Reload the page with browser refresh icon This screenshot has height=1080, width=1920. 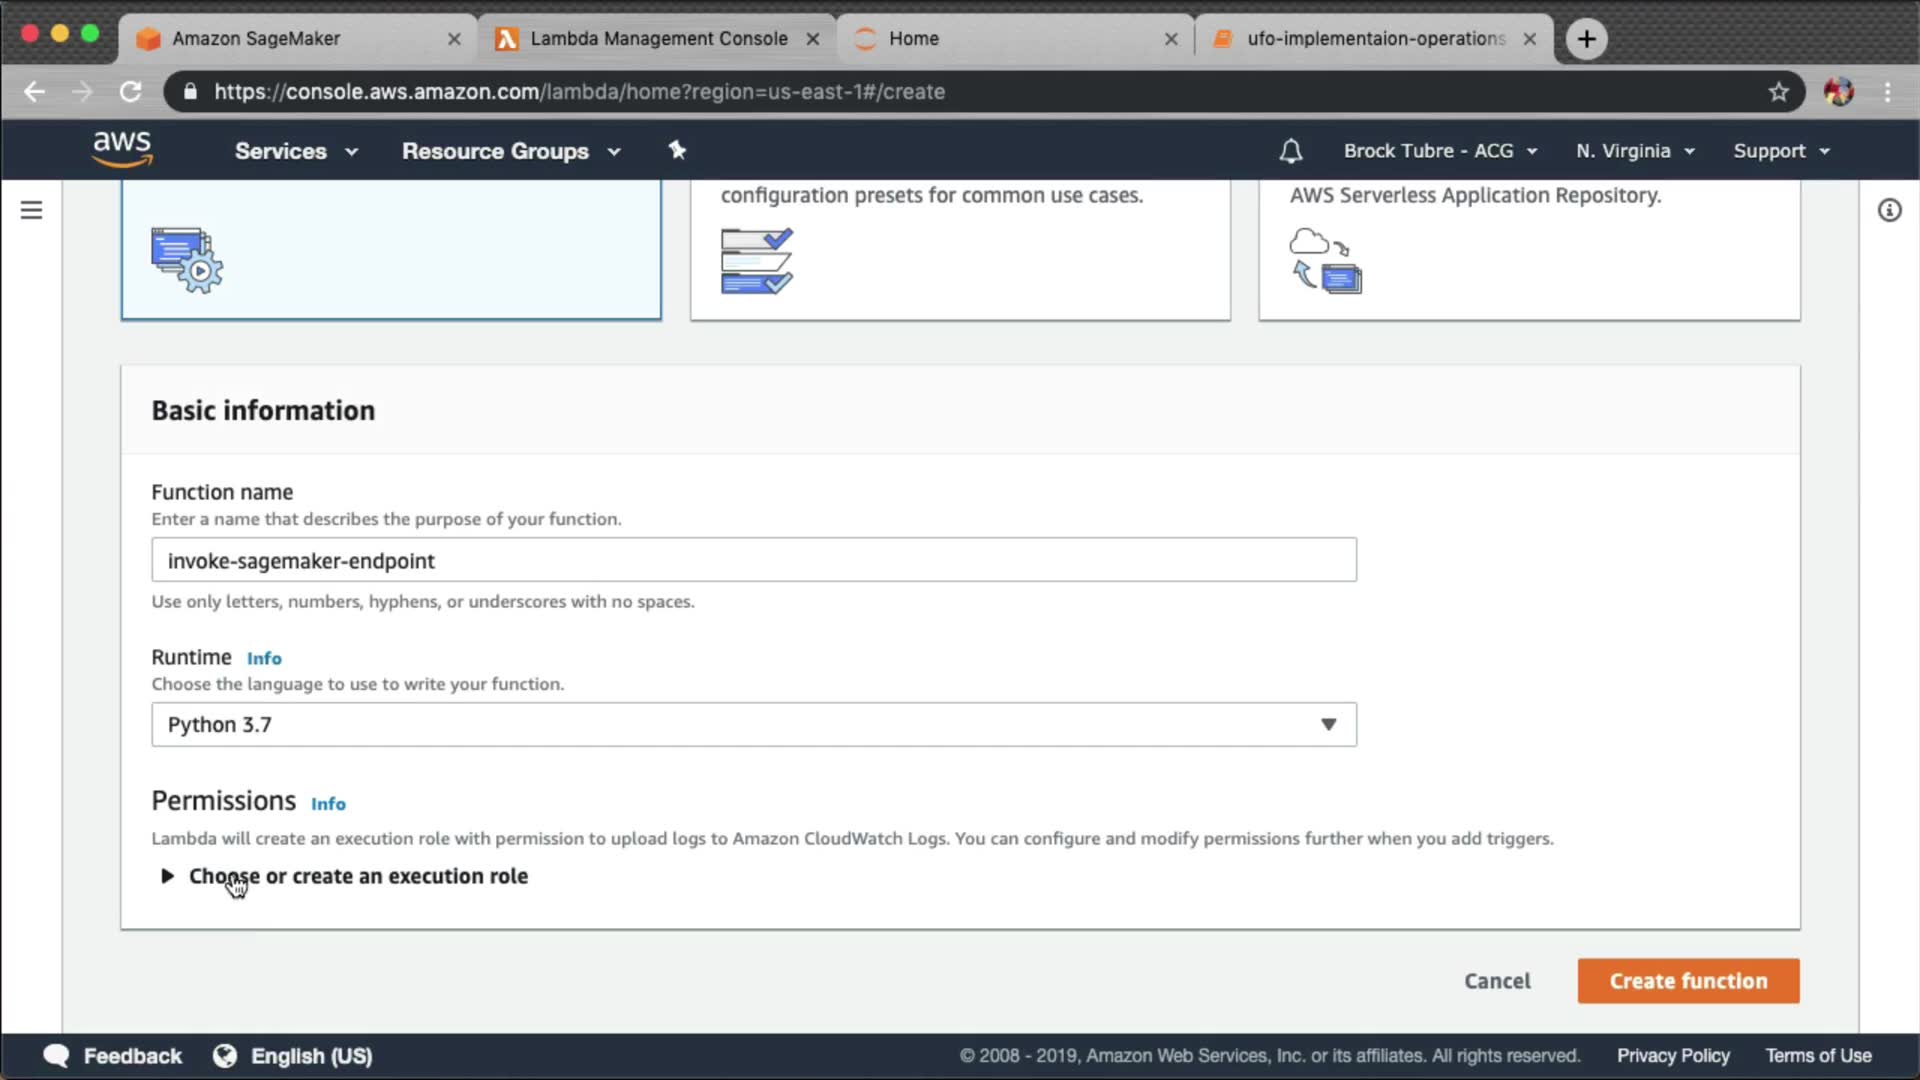point(131,92)
